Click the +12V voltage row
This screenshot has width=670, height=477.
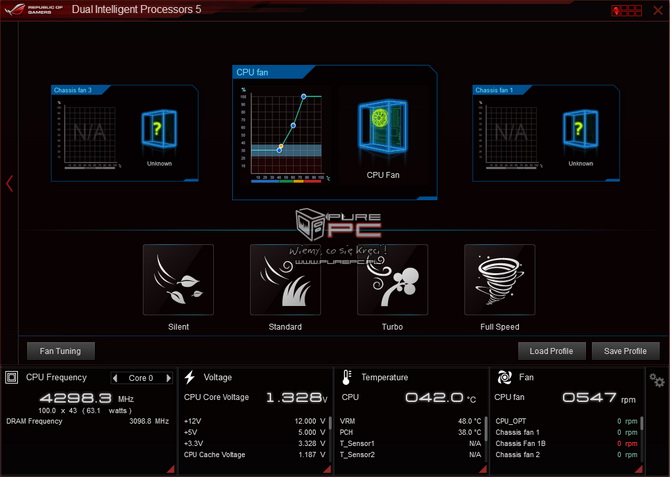(x=255, y=421)
